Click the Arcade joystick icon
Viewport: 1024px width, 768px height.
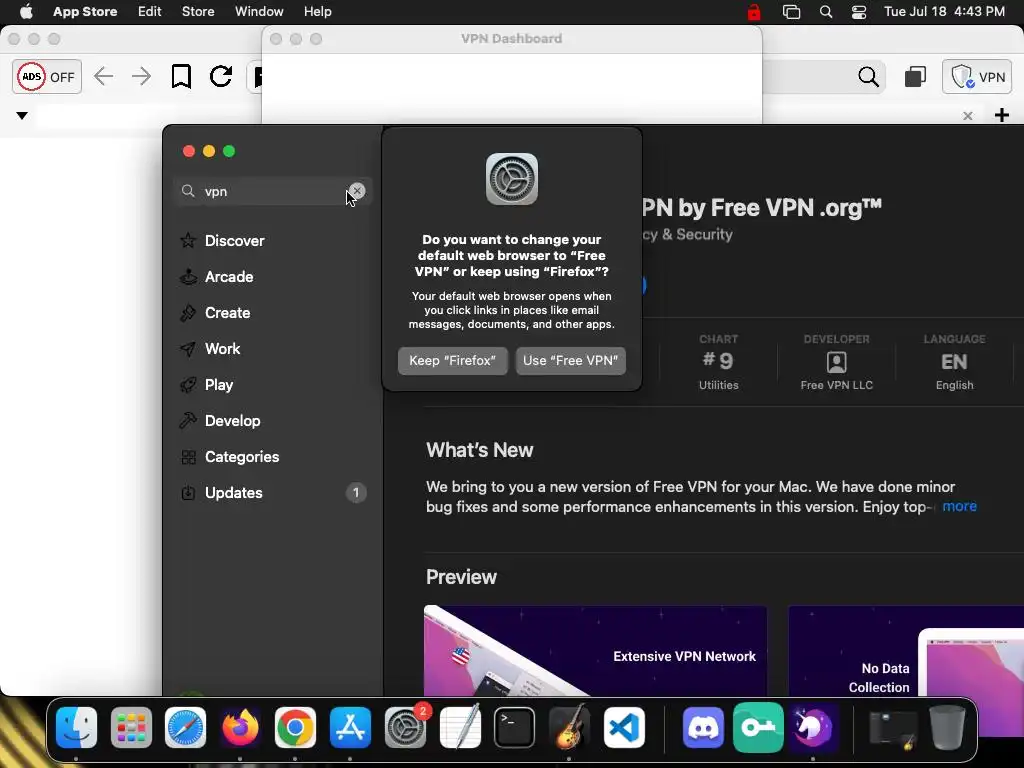tap(188, 276)
